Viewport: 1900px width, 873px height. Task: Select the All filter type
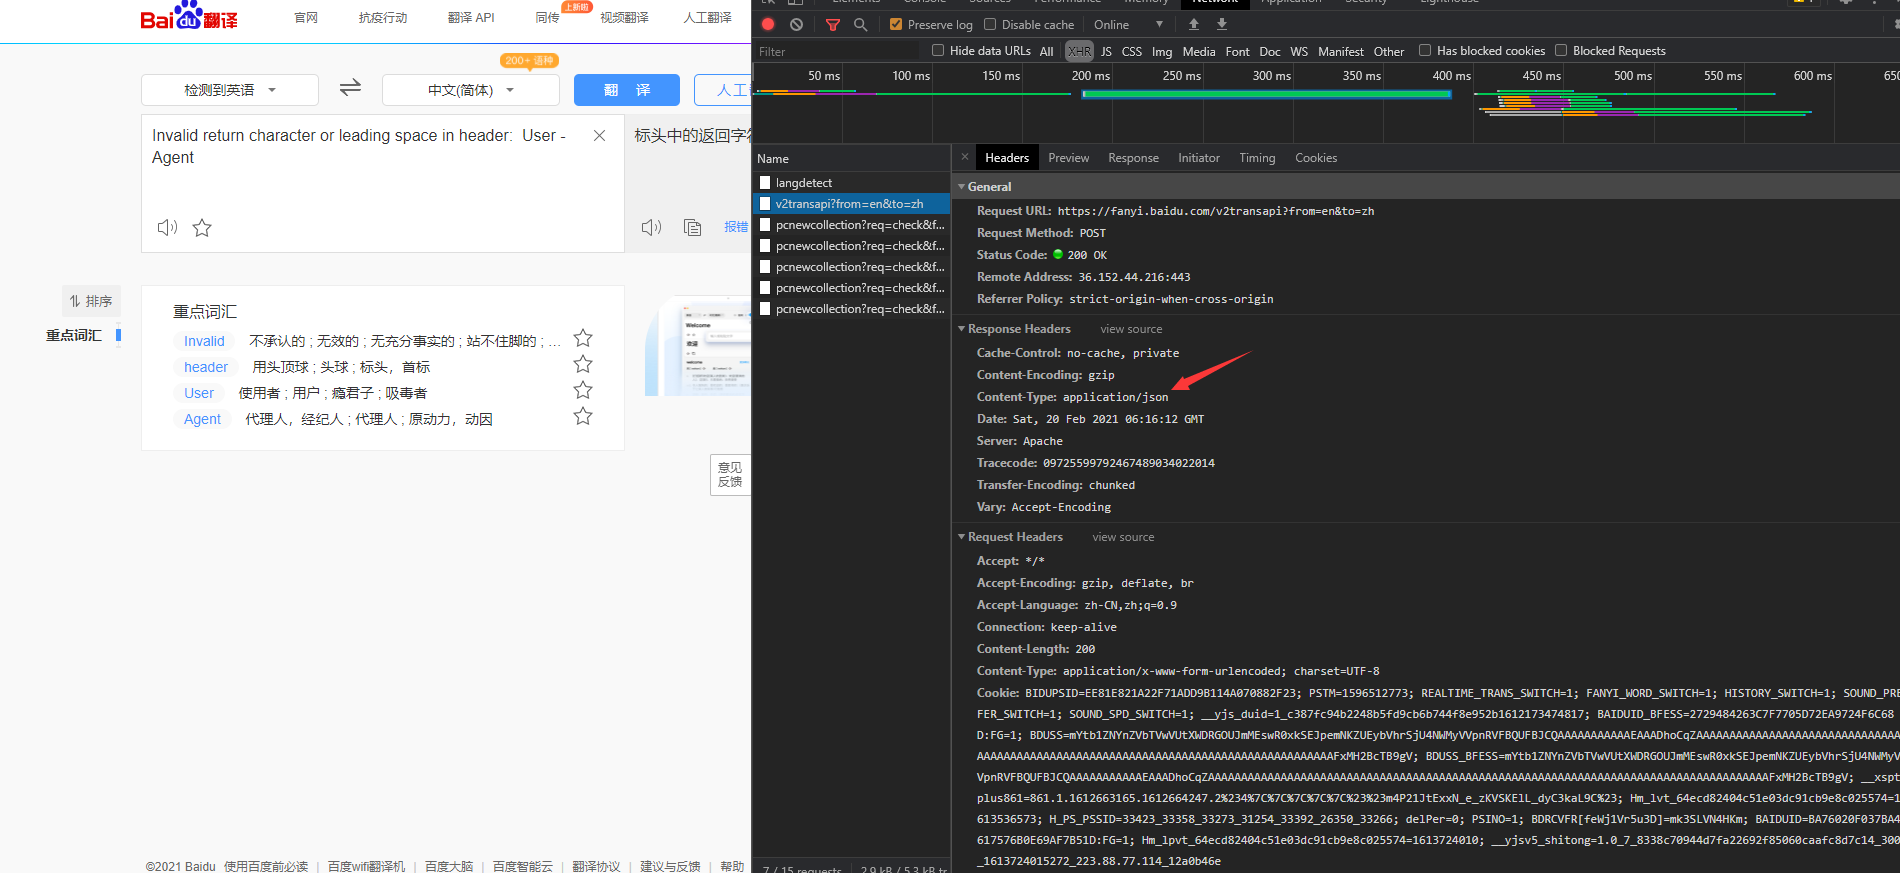click(x=1046, y=51)
